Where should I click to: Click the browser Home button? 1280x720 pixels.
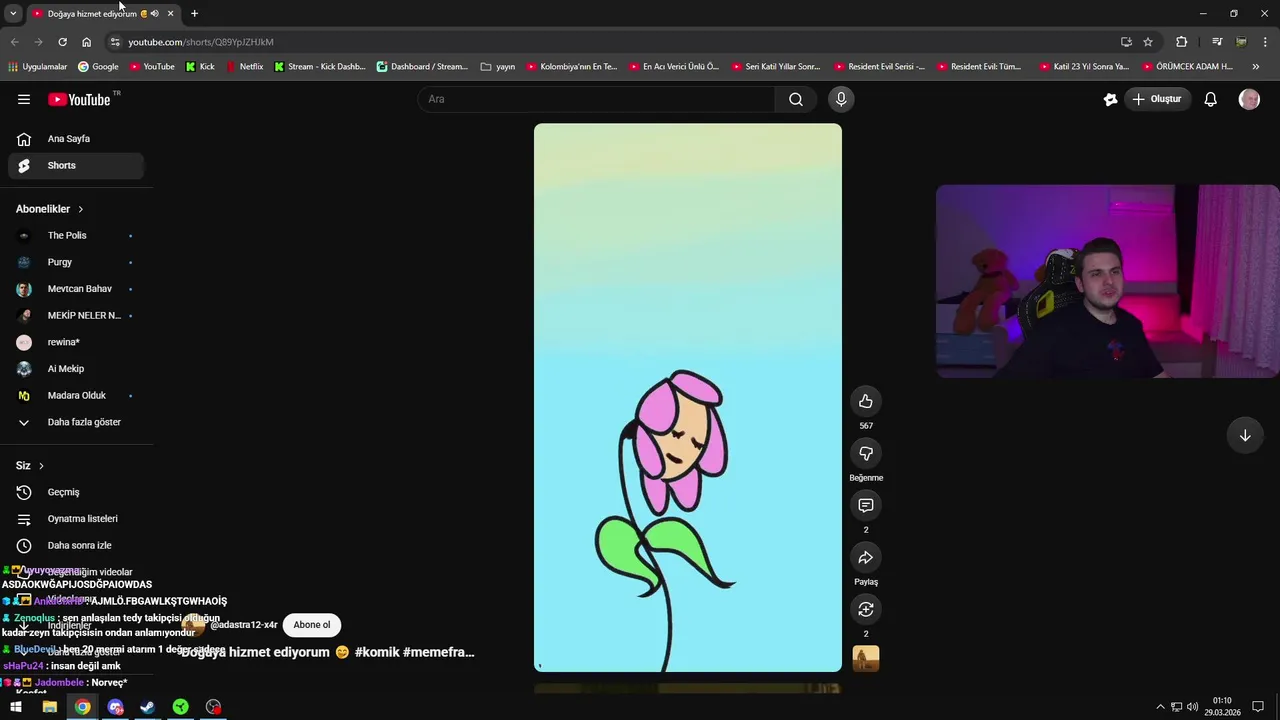tap(86, 42)
